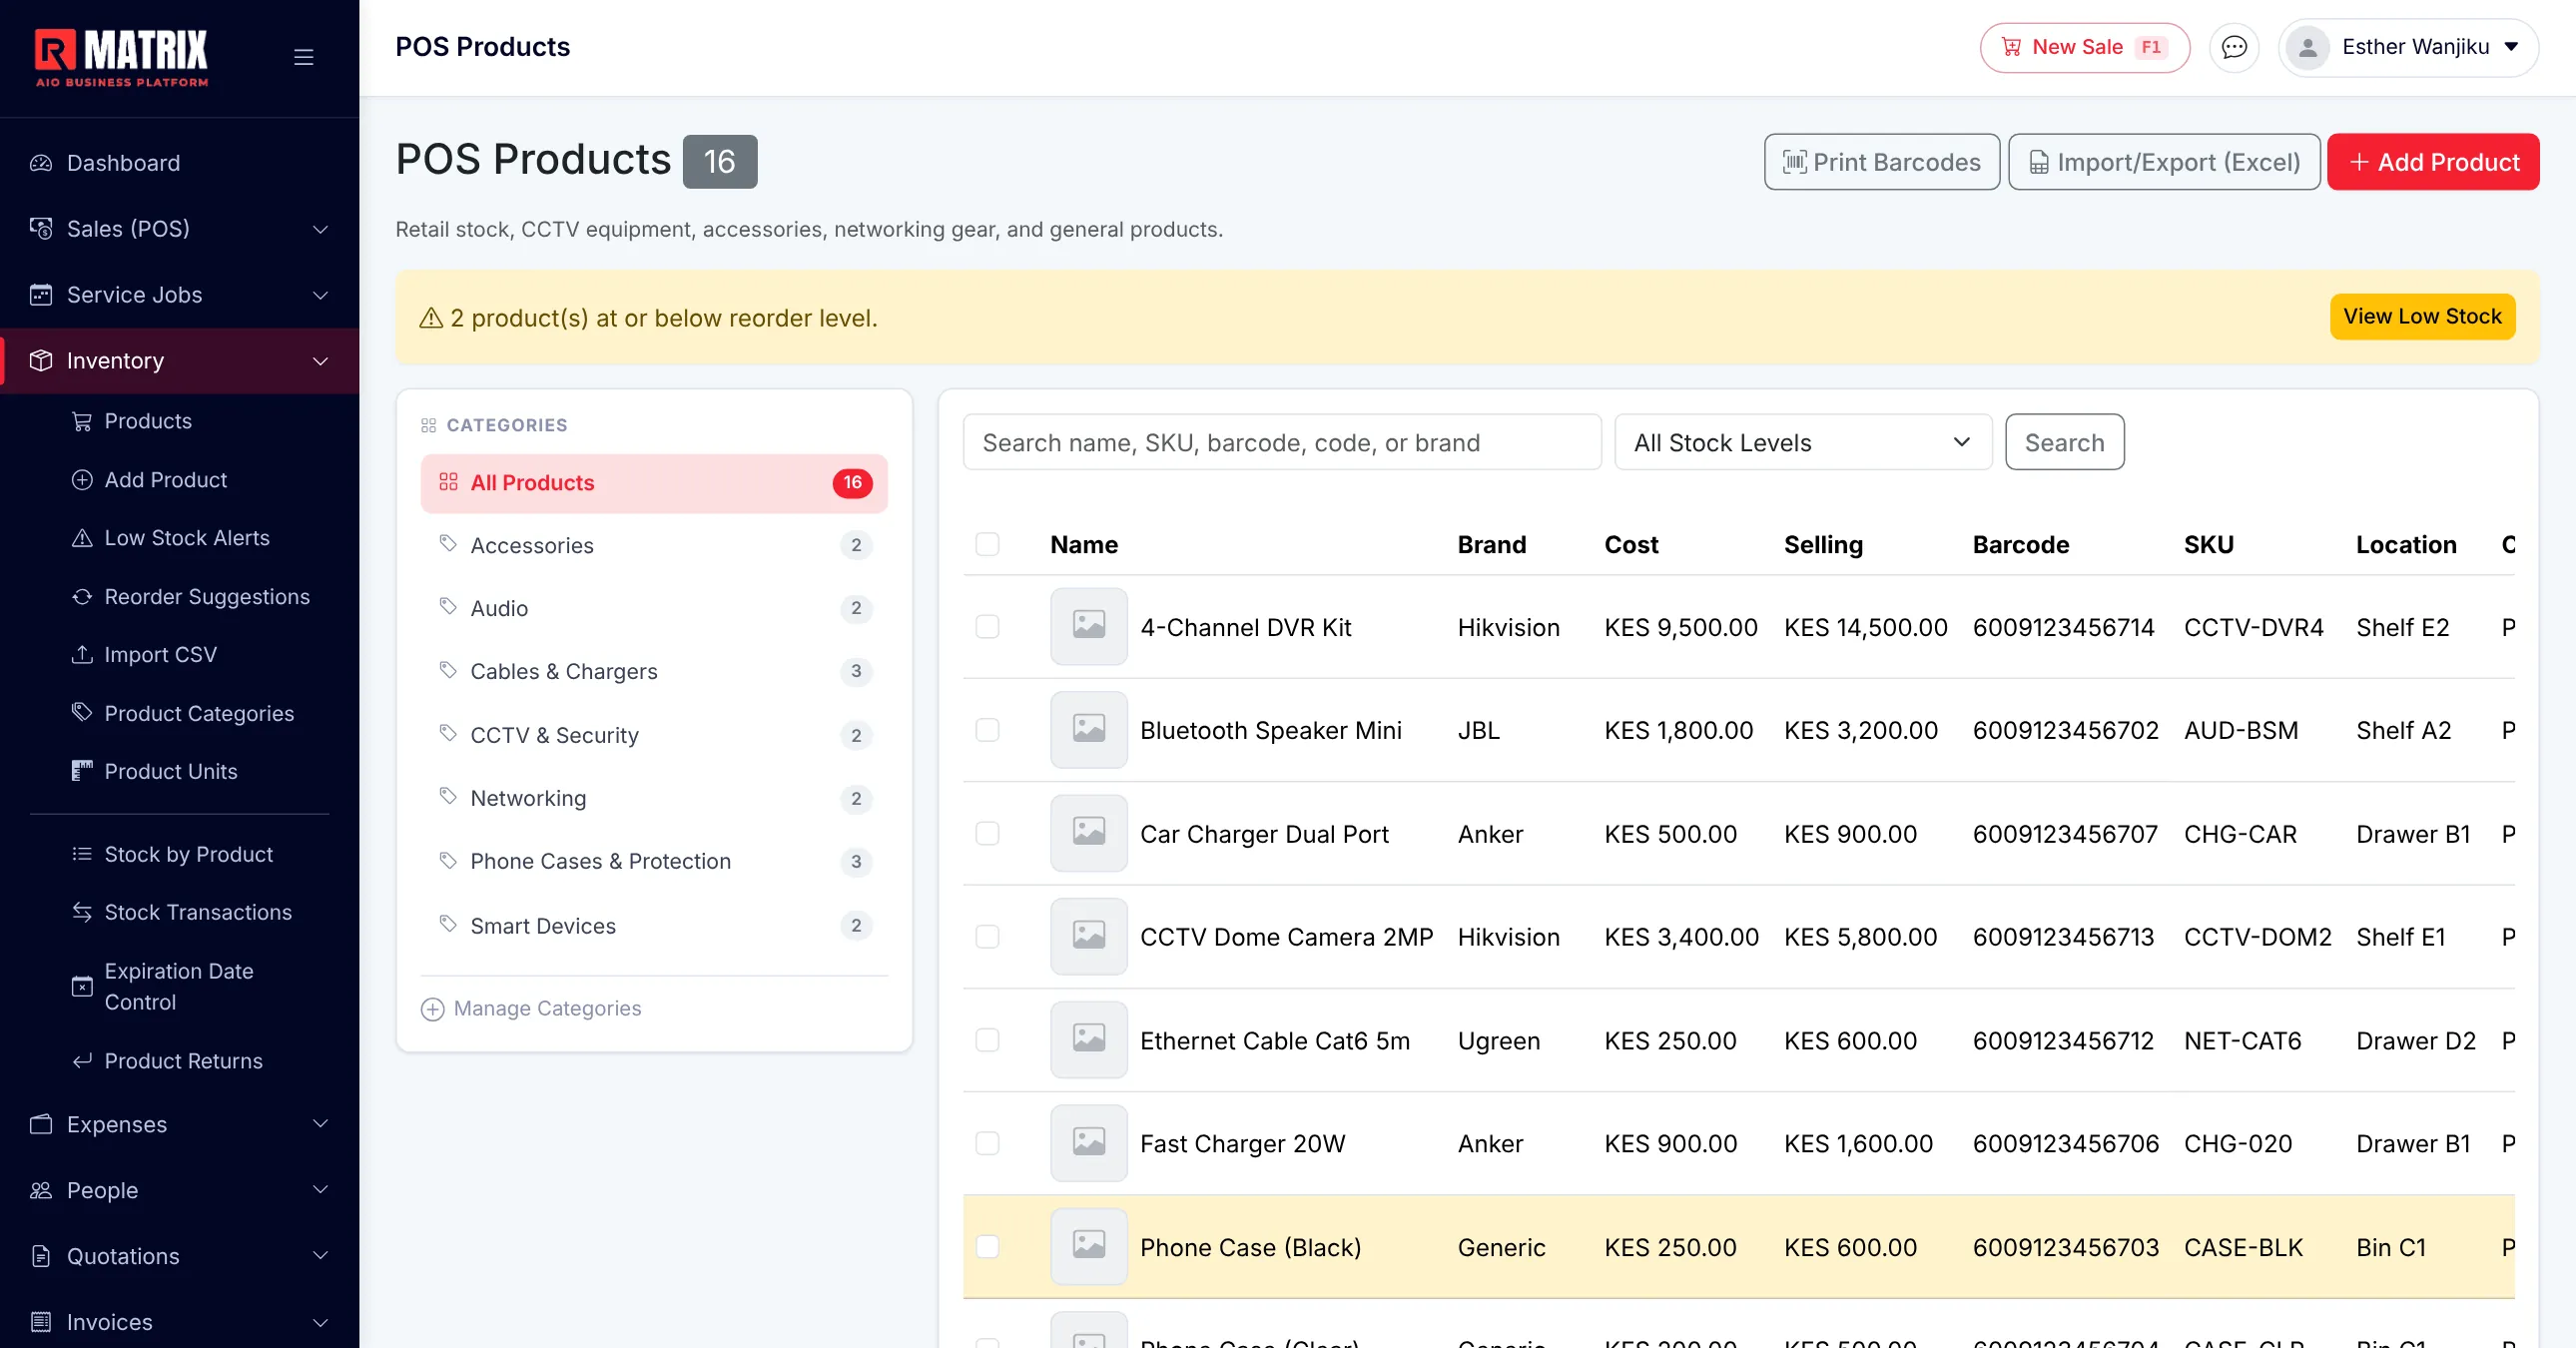The height and width of the screenshot is (1348, 2576).
Task: Open the All Stock Levels dropdown
Action: pyautogui.click(x=1803, y=442)
